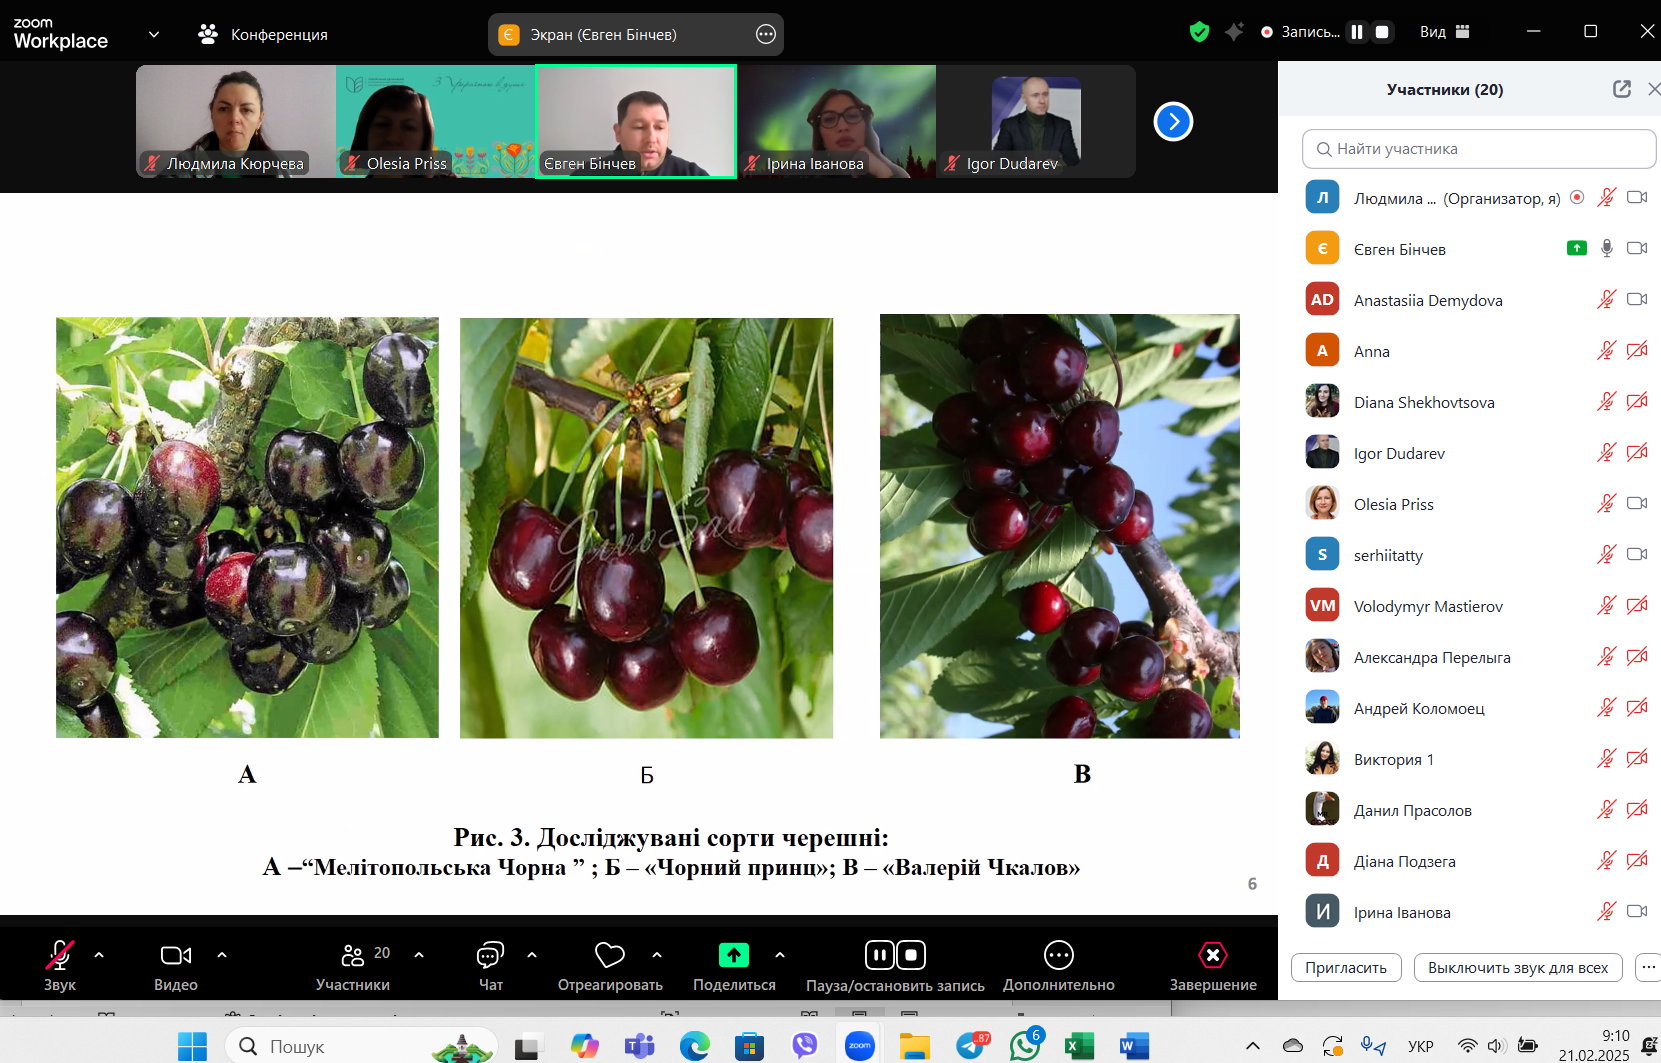The width and height of the screenshot is (1661, 1063).
Task: Toggle the Video camera button
Action: point(176,956)
